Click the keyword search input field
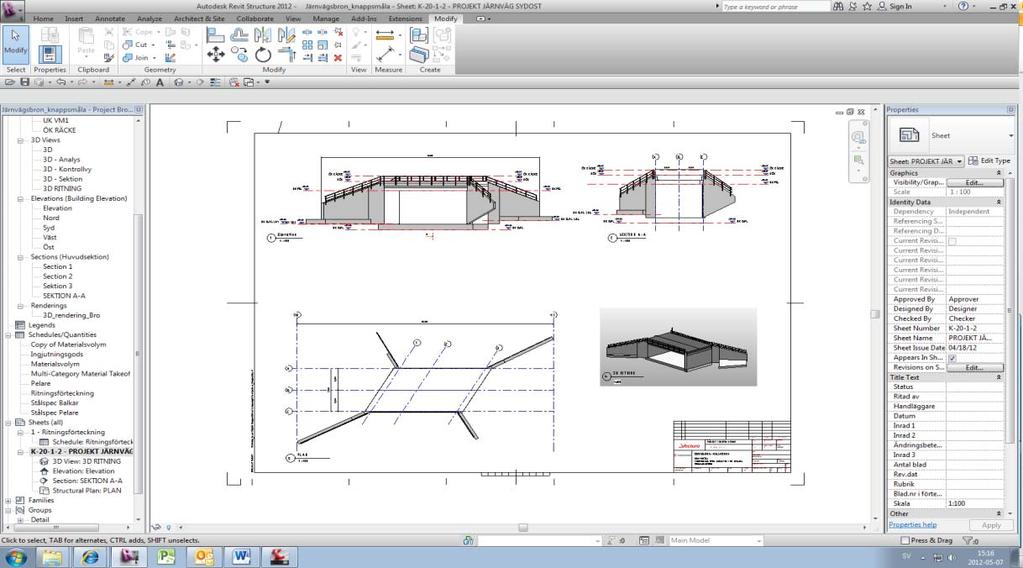 (x=775, y=7)
